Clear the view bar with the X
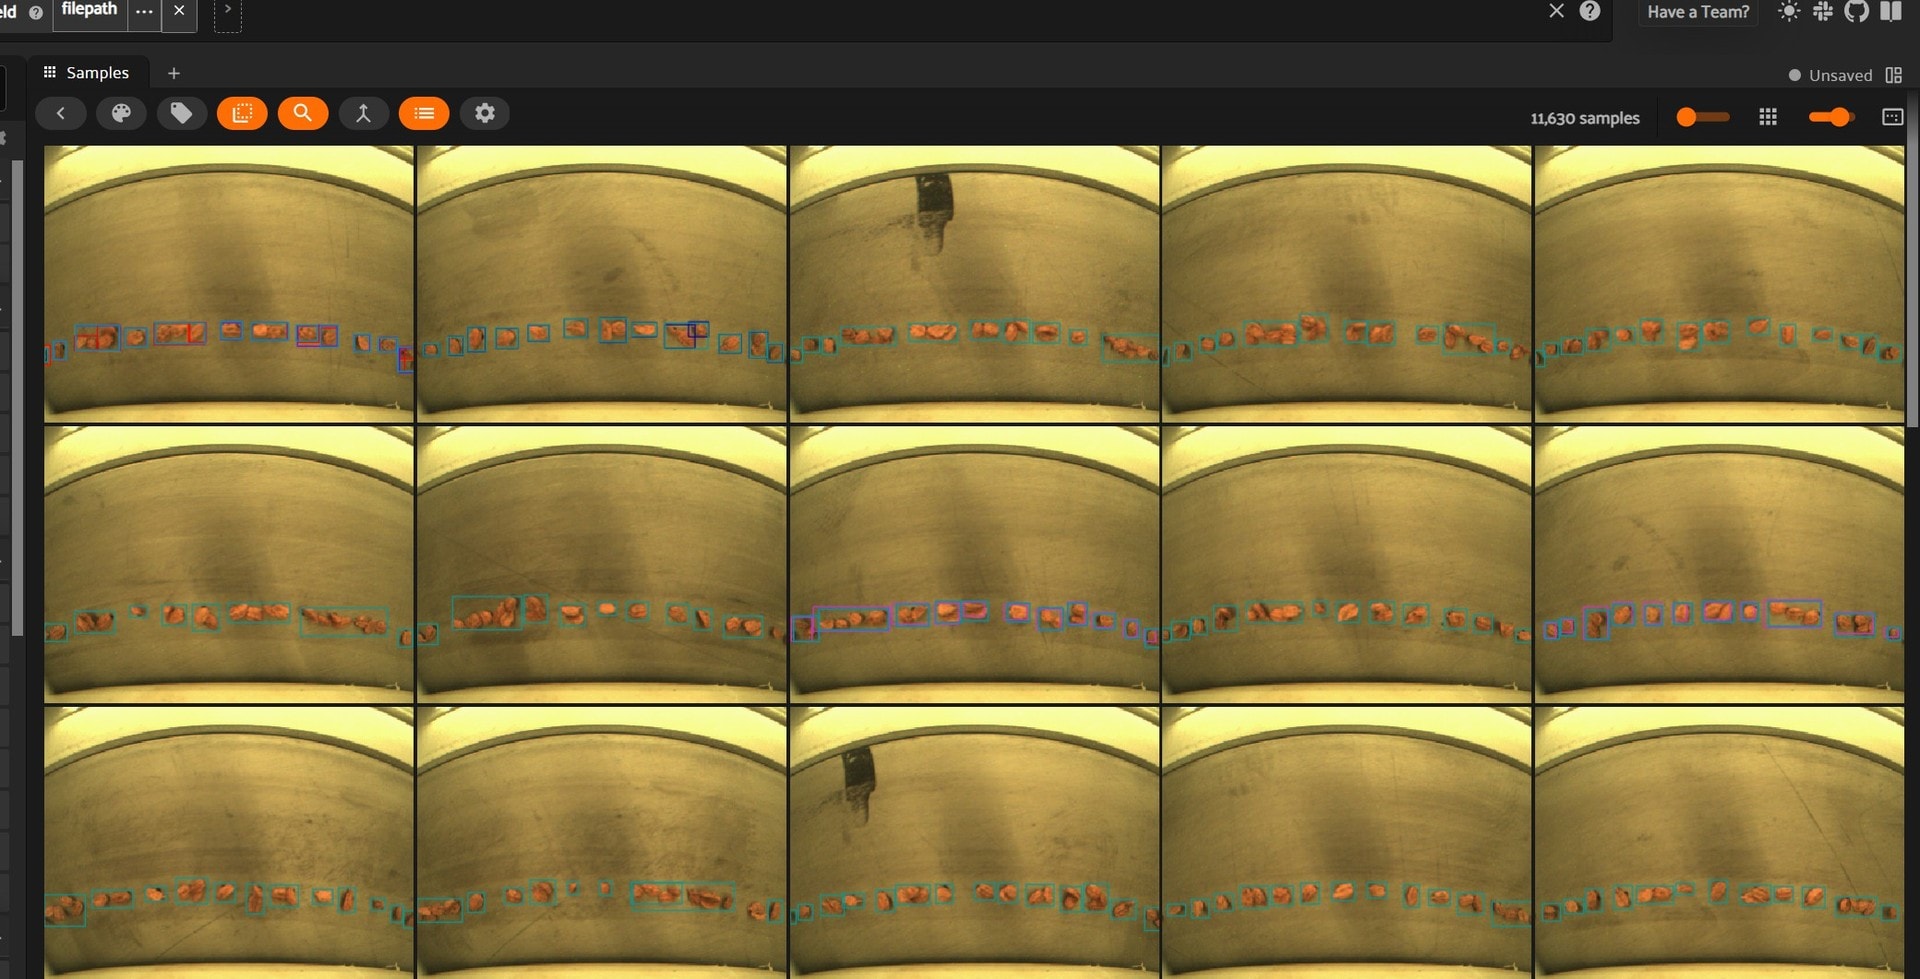1920x979 pixels. point(1556,11)
